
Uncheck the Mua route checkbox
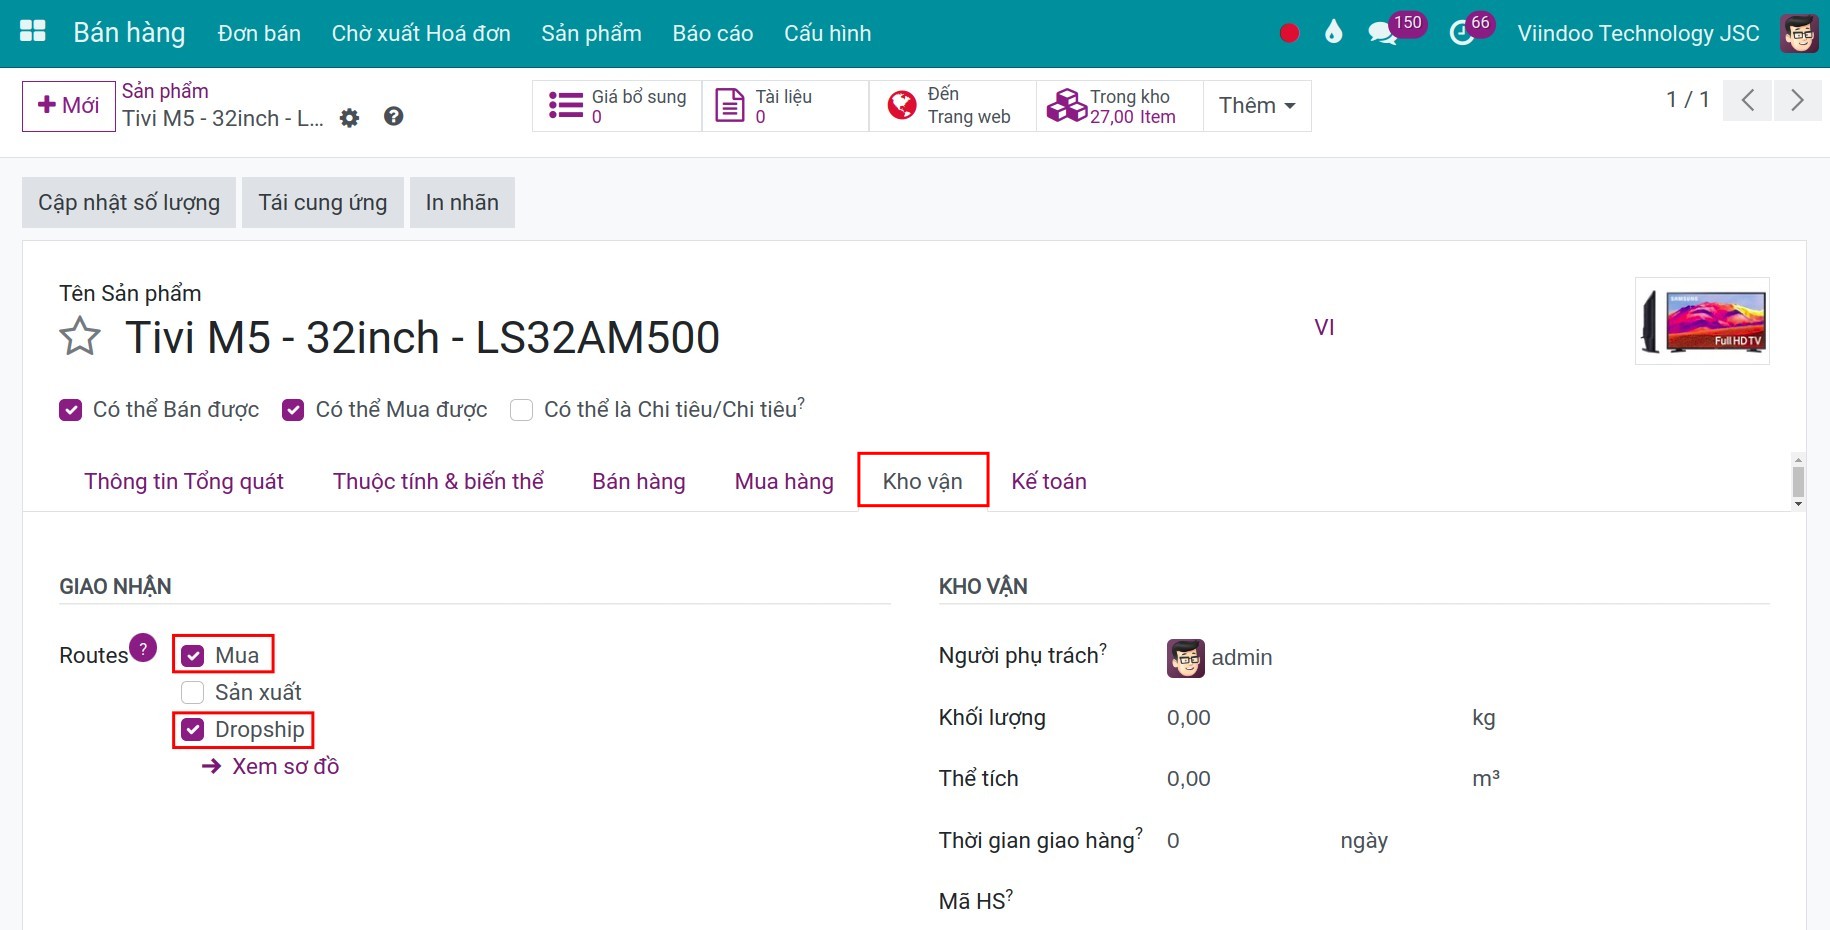tap(193, 655)
